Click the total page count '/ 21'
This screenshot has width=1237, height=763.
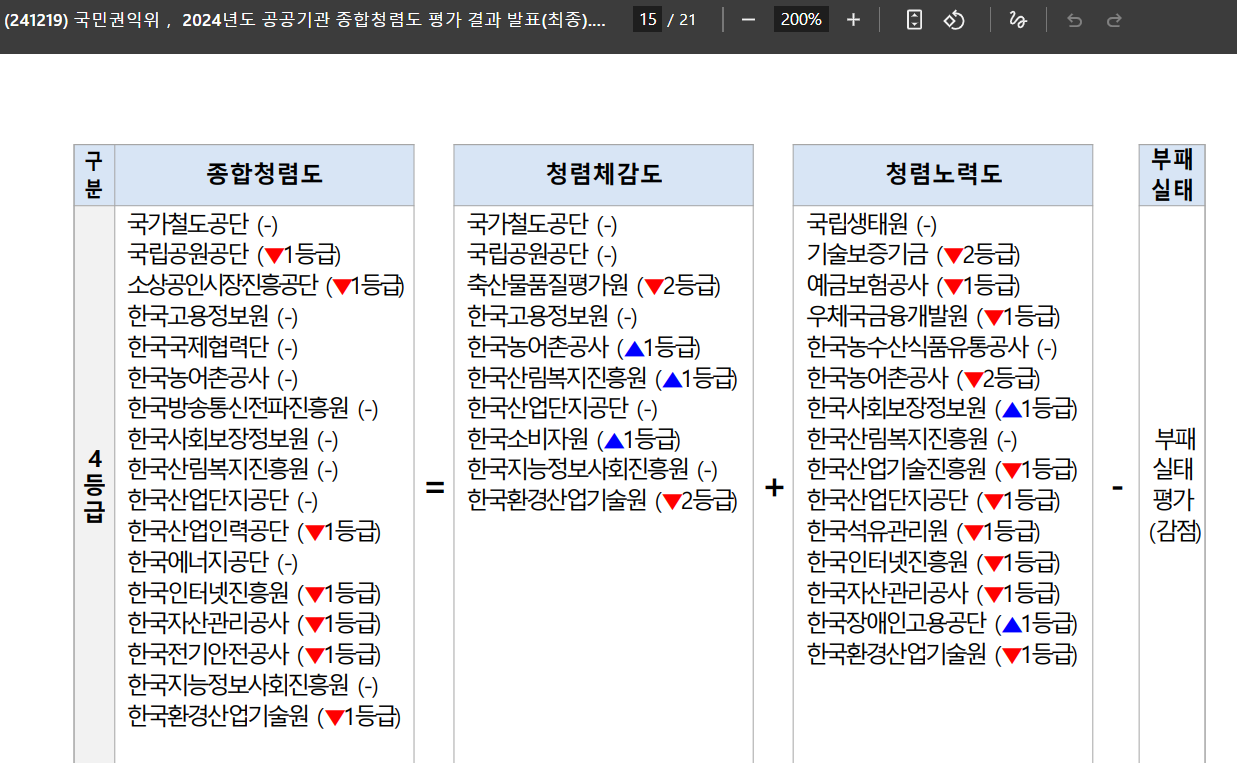682,20
